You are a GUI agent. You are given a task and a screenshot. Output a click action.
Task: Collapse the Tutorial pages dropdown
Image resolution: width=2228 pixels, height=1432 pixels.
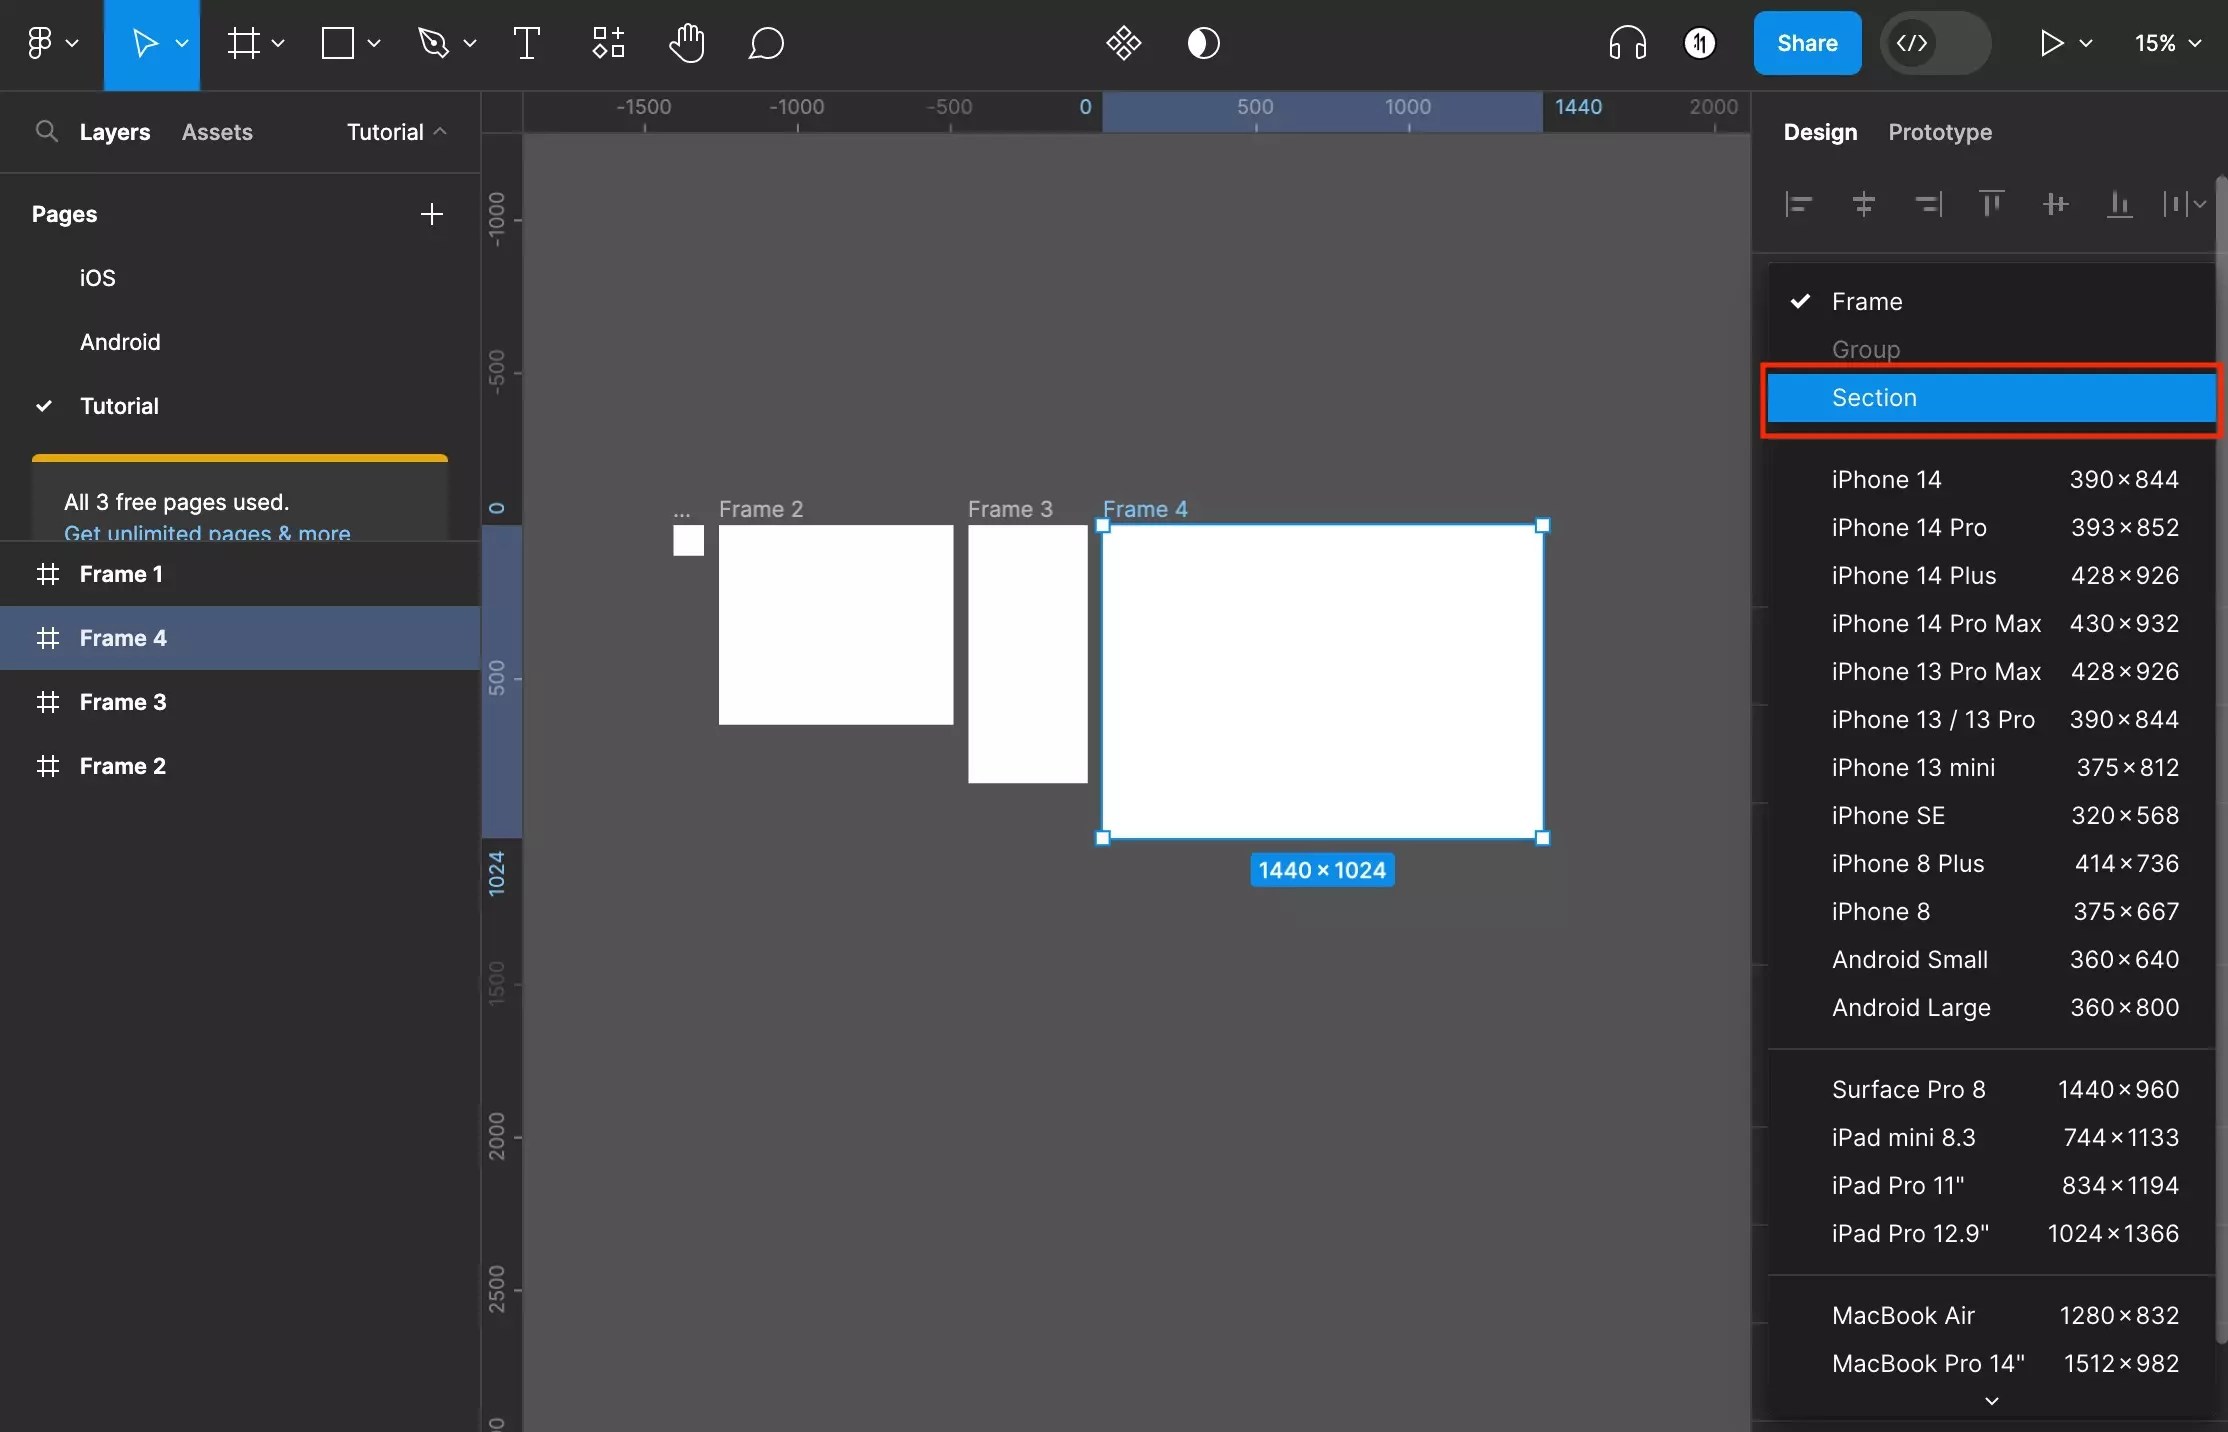tap(396, 132)
